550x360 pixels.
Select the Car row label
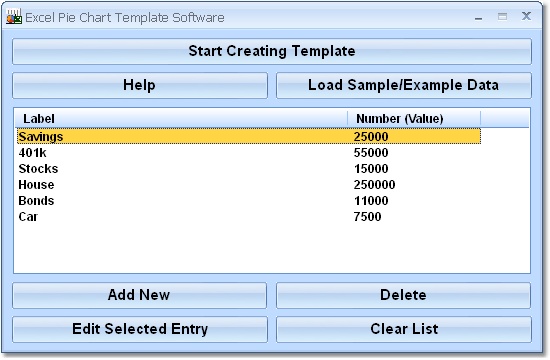pos(28,217)
